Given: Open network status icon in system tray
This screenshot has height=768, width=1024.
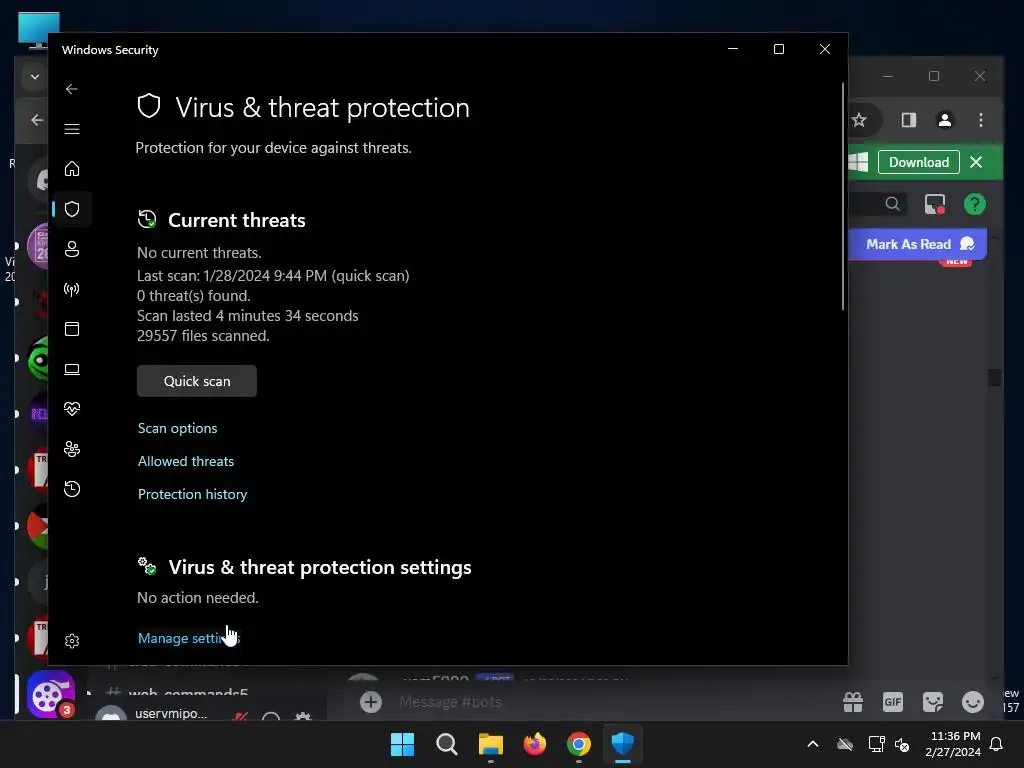Looking at the screenshot, I should (876, 744).
